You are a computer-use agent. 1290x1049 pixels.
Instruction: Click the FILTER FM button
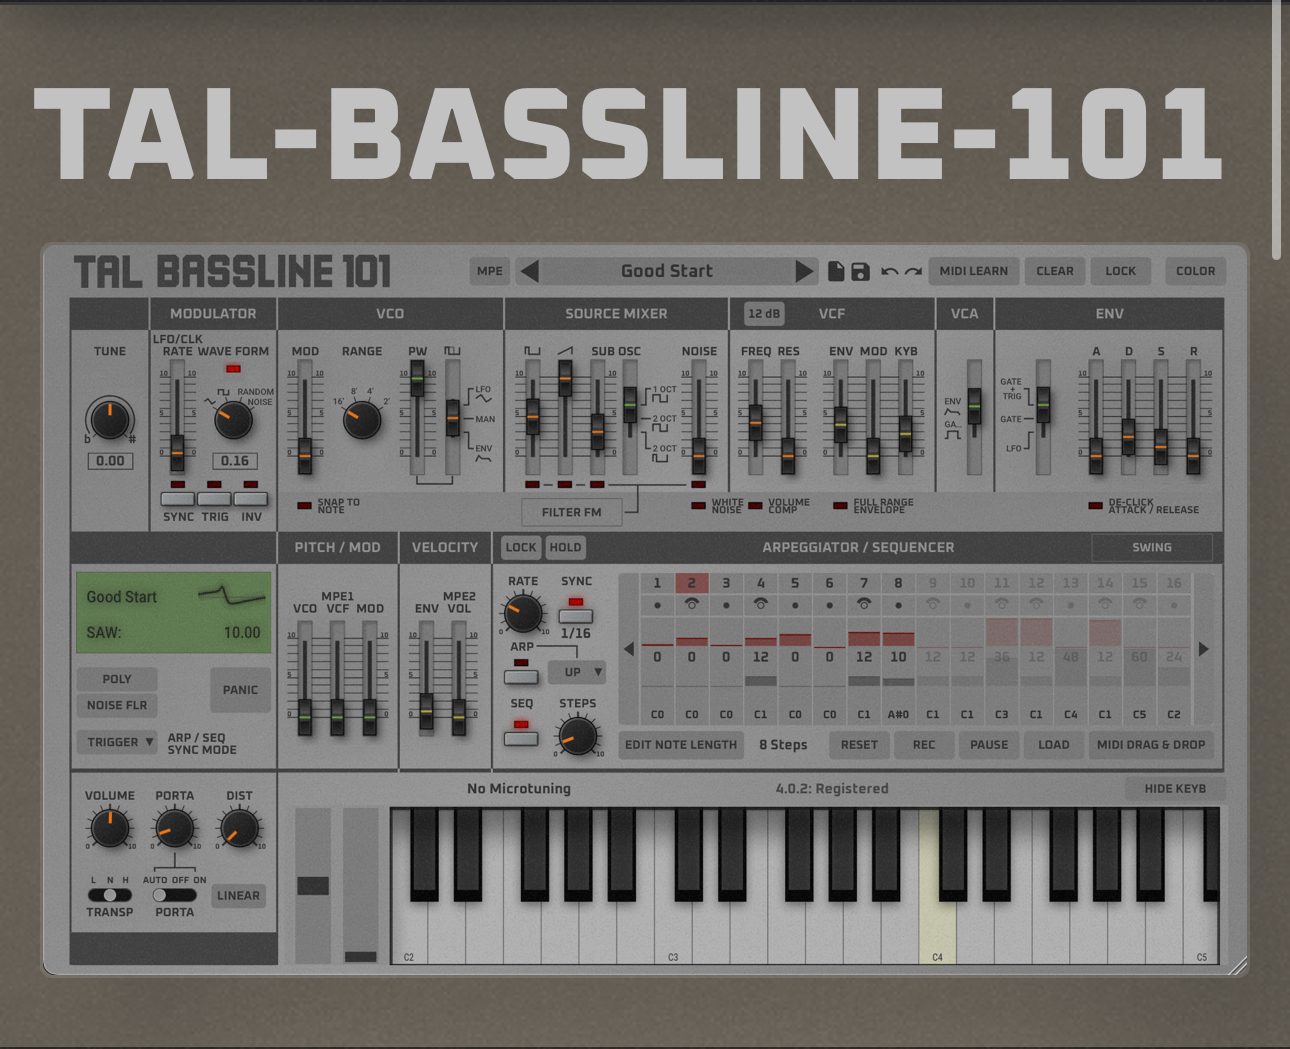click(572, 512)
